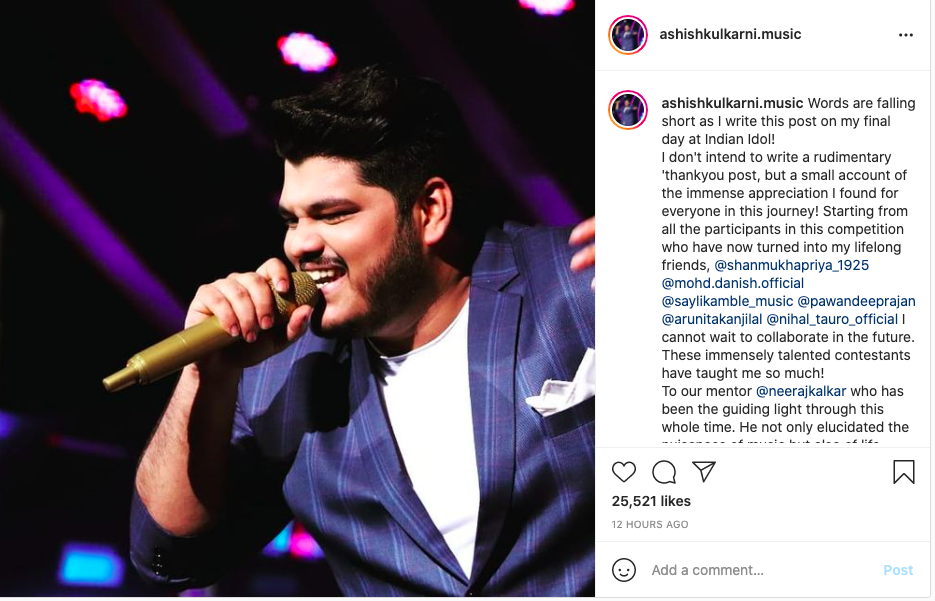Click the Post comment button
Viewport: 935px width, 601px height.
pyautogui.click(x=897, y=570)
